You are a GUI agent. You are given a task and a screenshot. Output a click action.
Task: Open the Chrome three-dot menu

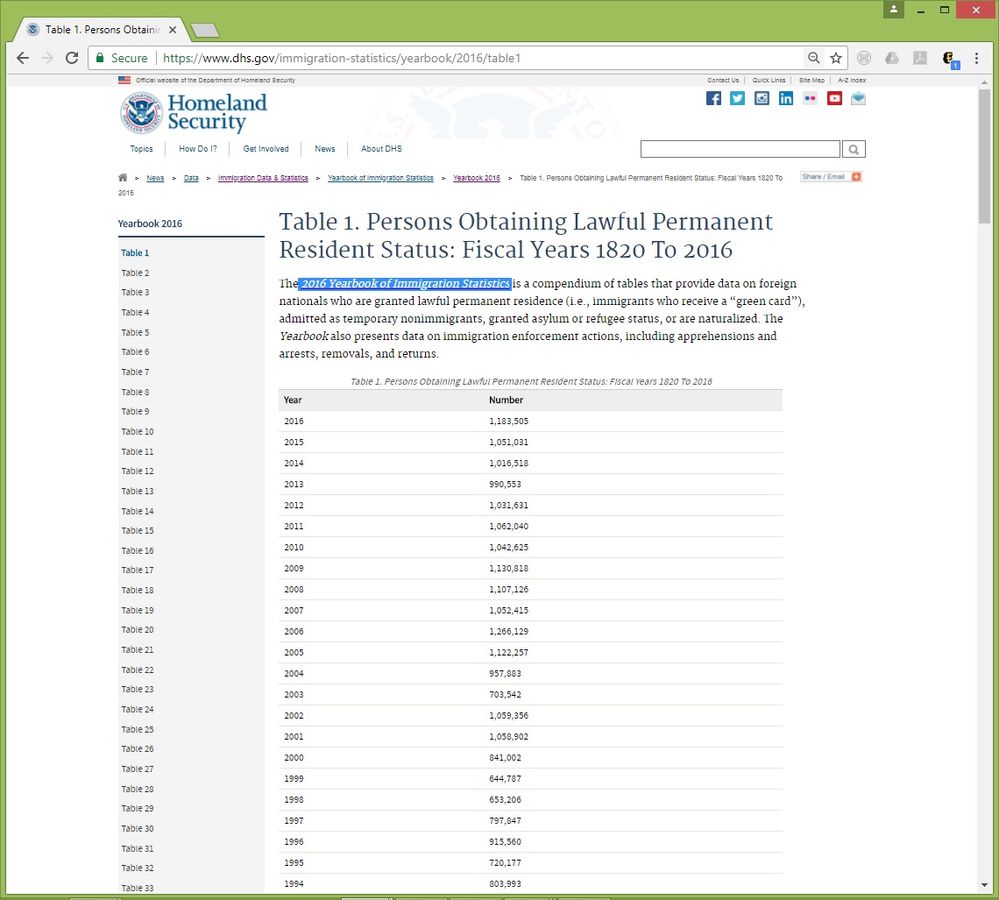point(976,58)
